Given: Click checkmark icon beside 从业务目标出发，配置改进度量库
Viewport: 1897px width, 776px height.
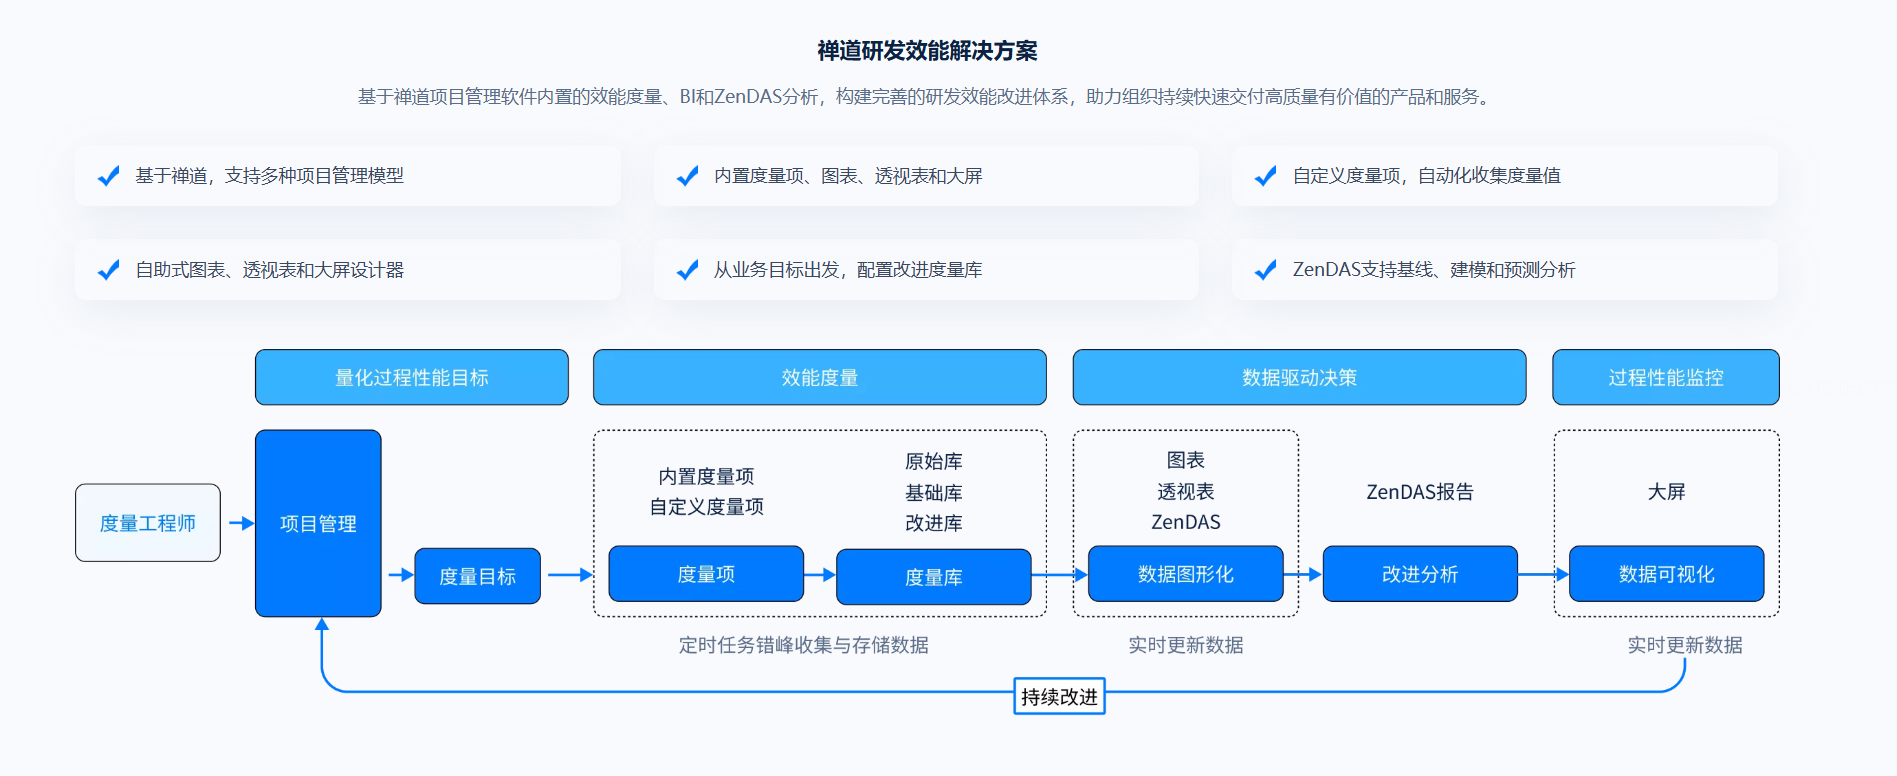Looking at the screenshot, I should tap(688, 270).
